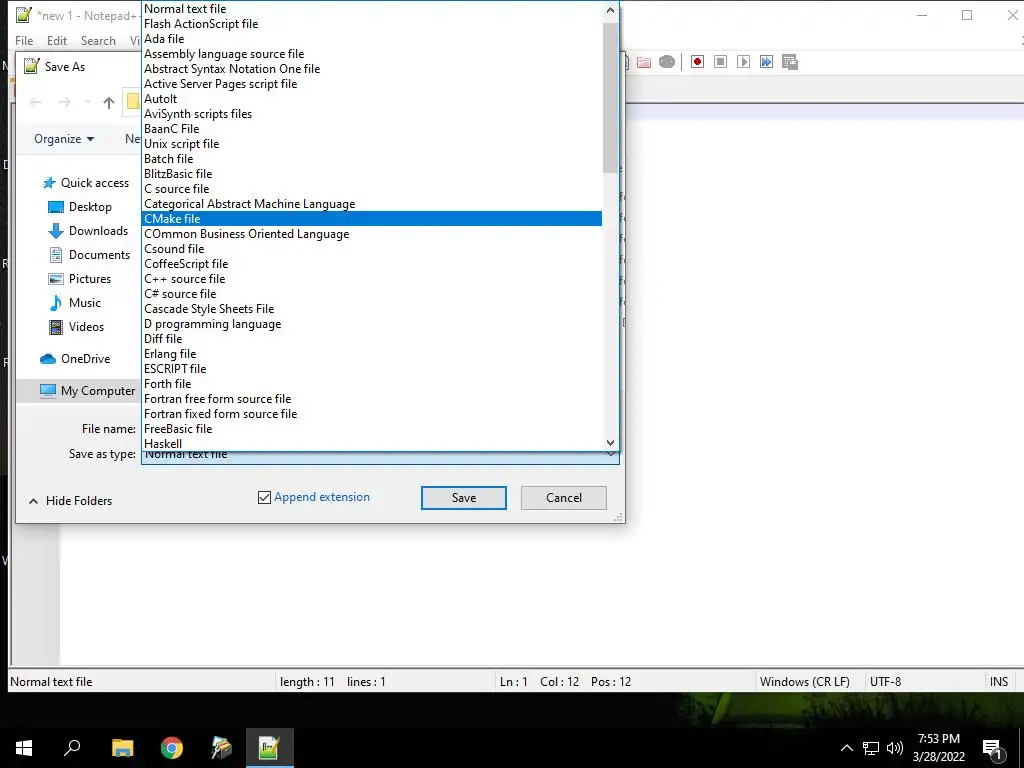Viewport: 1024px width, 768px height.
Task: Choose highlighted 'CMake file' type
Action: pos(372,219)
